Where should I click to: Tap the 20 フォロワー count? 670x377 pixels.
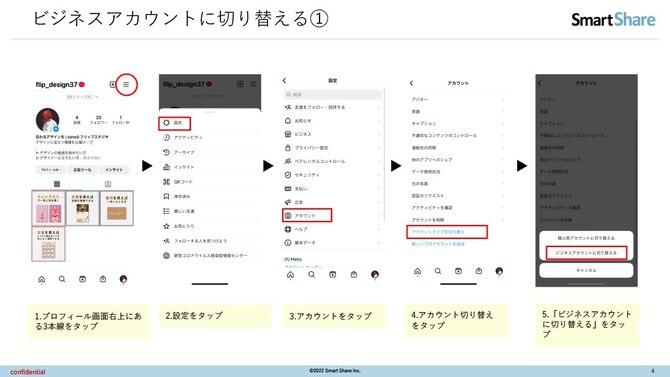[99, 120]
